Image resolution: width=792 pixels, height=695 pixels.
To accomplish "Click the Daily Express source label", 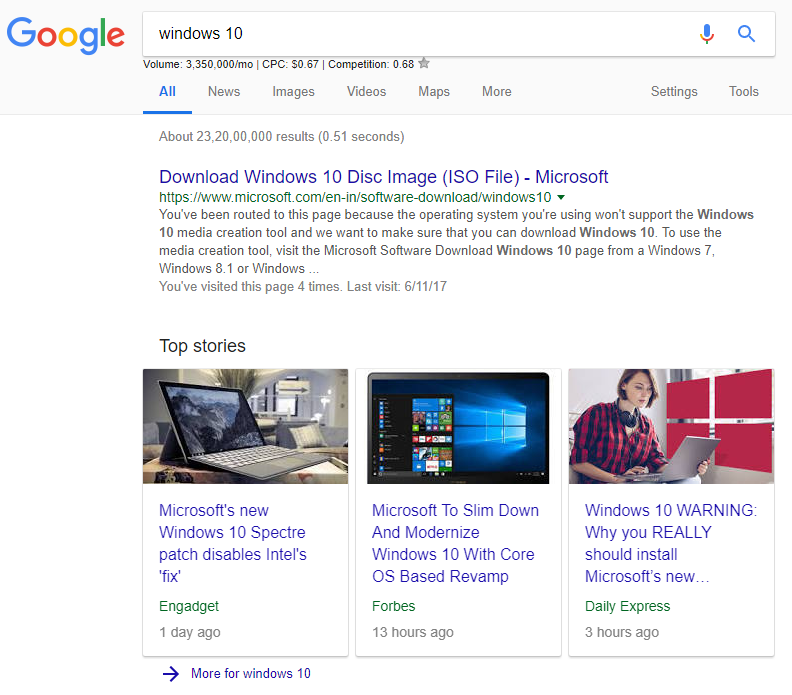I will [x=627, y=606].
